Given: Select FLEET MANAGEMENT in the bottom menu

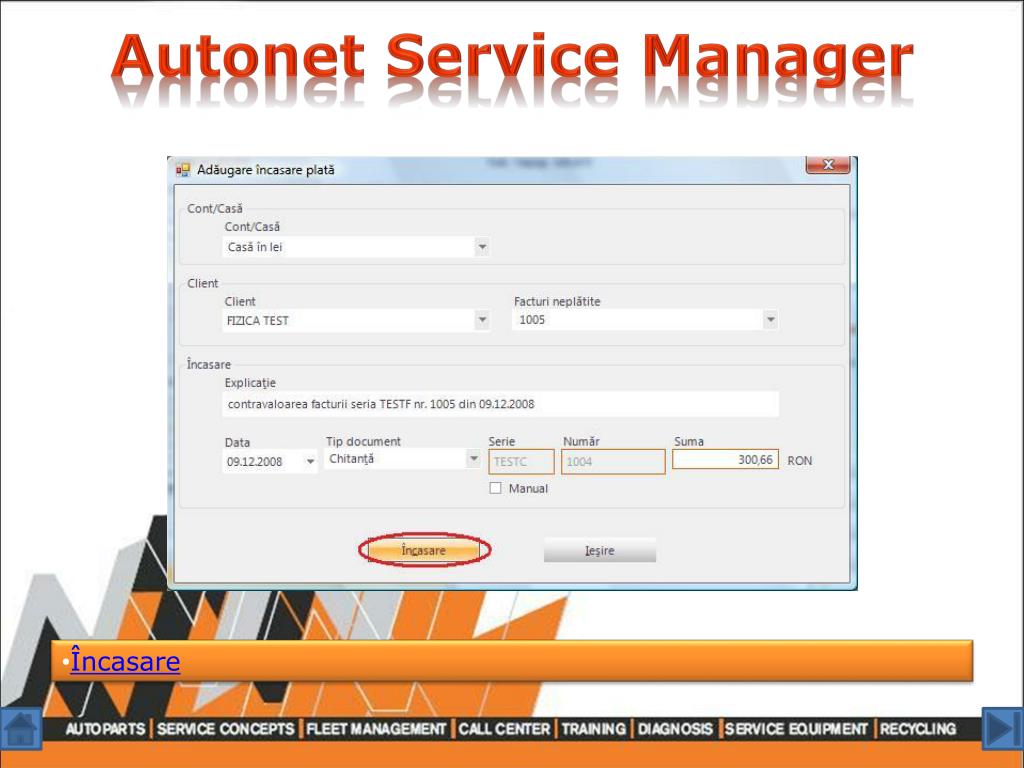Looking at the screenshot, I should point(376,729).
